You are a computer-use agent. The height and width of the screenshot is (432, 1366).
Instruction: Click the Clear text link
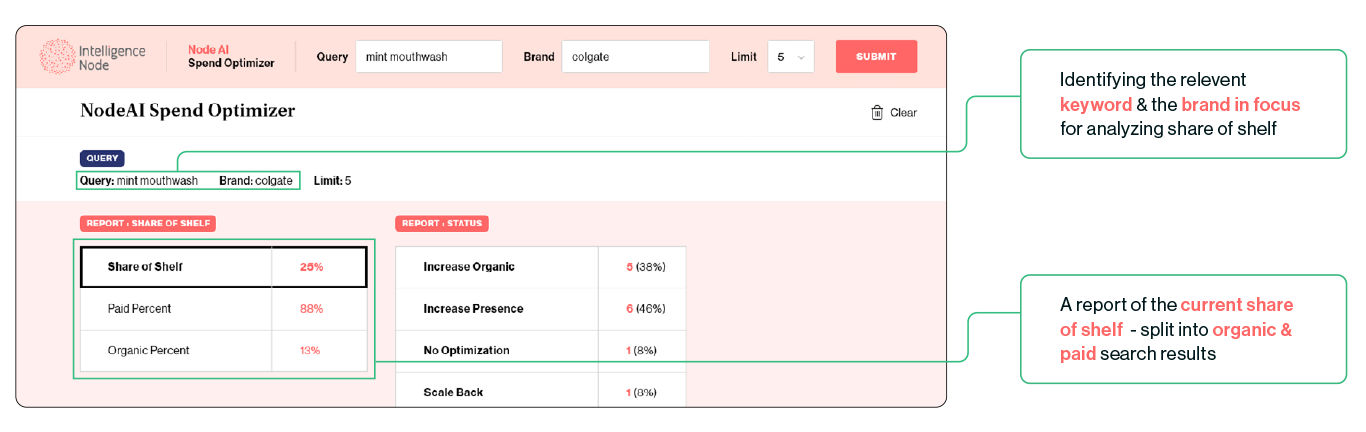pyautogui.click(x=903, y=113)
